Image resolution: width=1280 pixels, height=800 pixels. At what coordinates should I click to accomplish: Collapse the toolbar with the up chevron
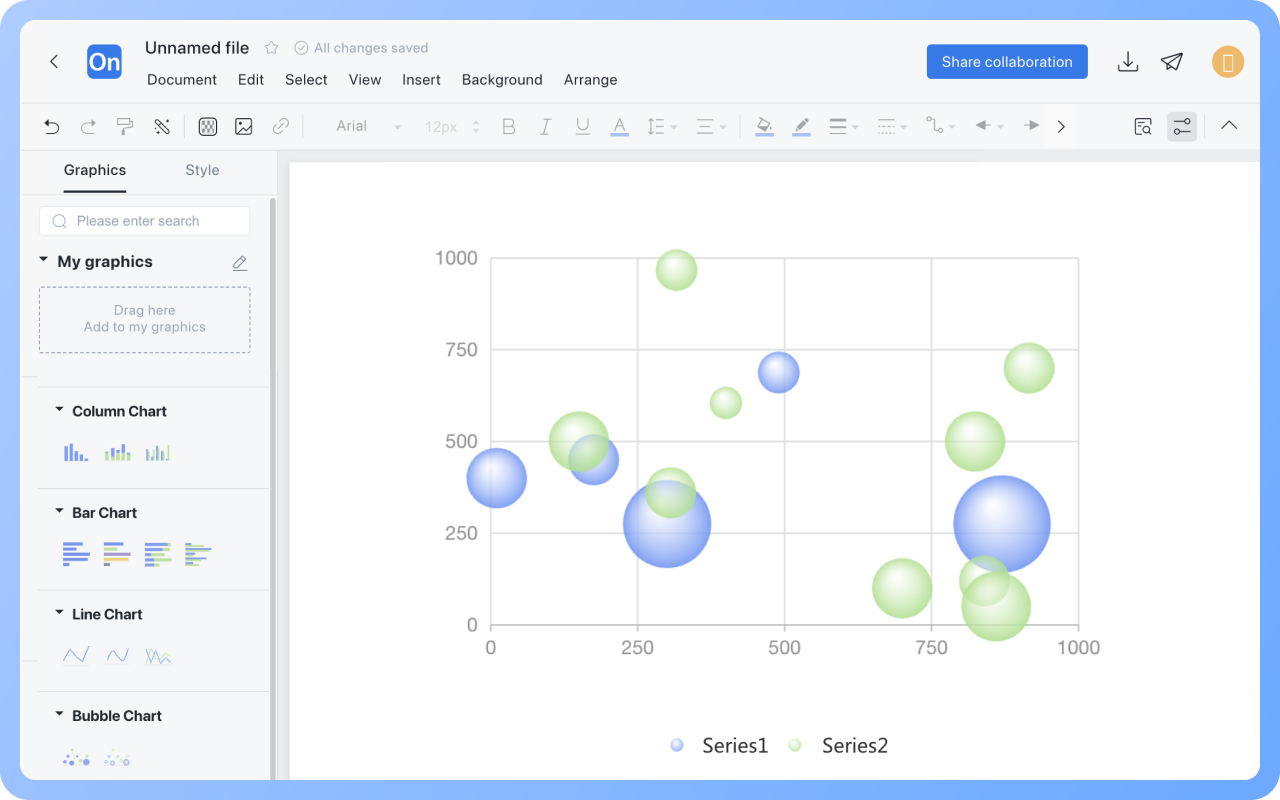[x=1229, y=126]
